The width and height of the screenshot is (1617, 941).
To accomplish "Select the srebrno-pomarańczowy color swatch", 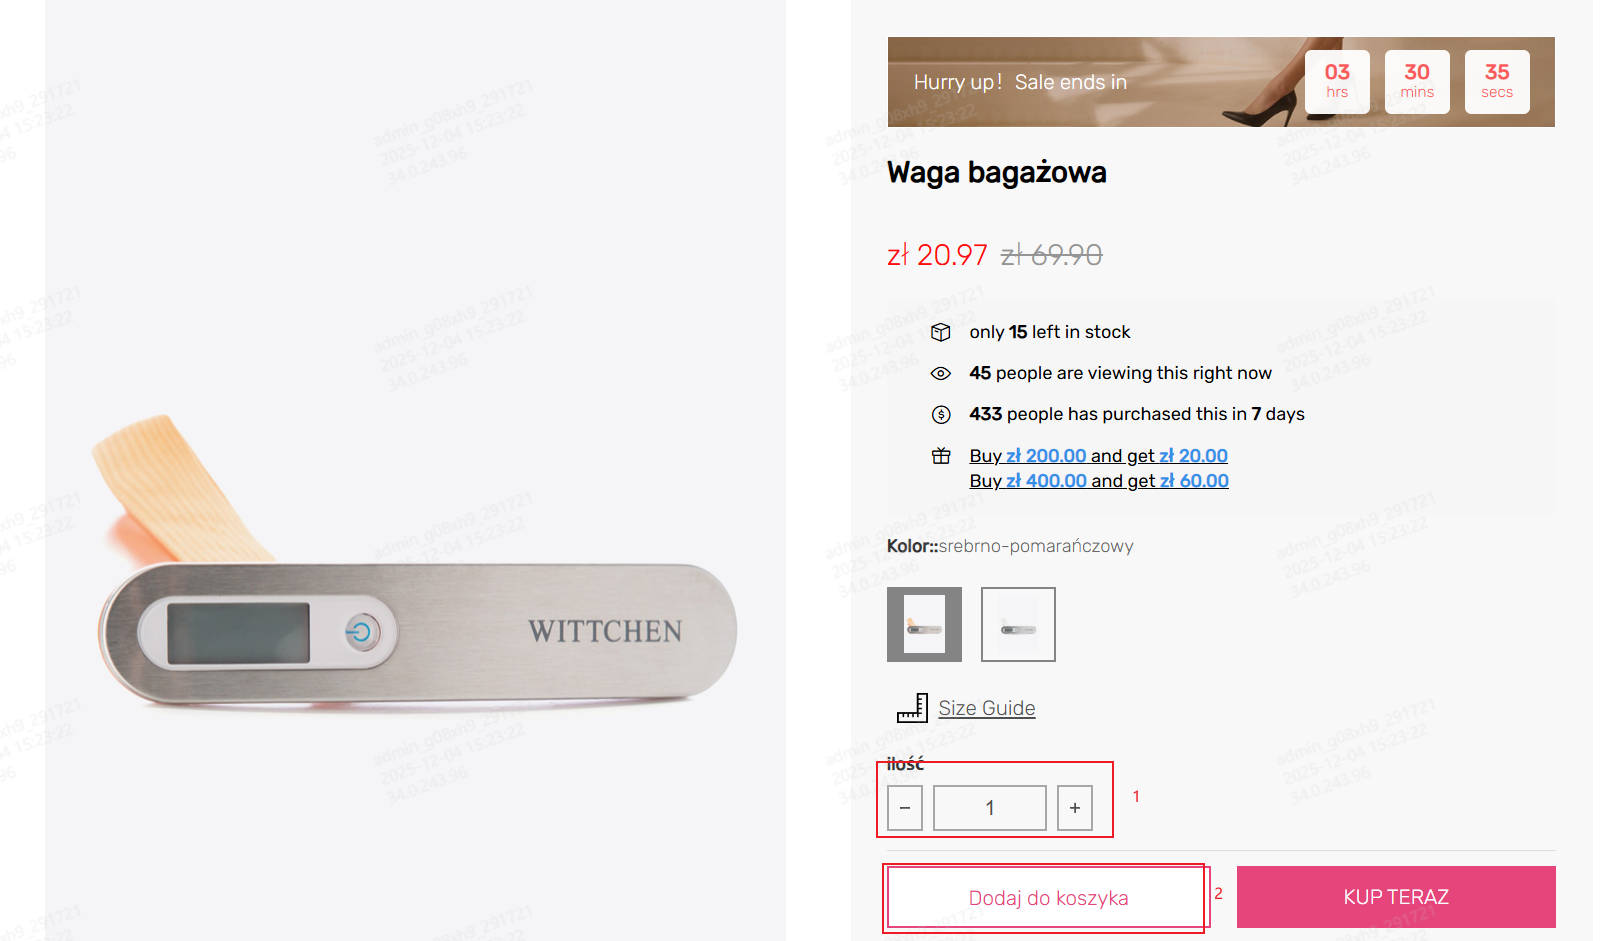I will [924, 624].
